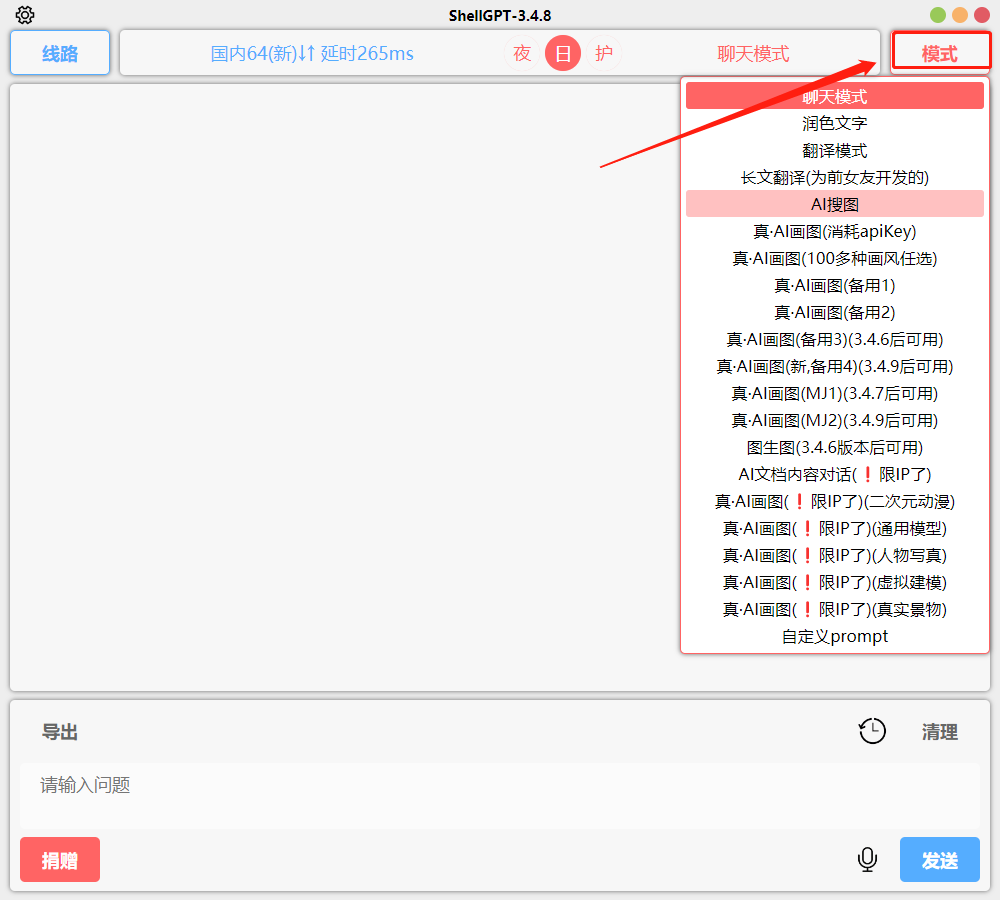Select 真·AI画图(备用3)(3.4.6后可用)
1000x900 pixels.
pos(835,339)
